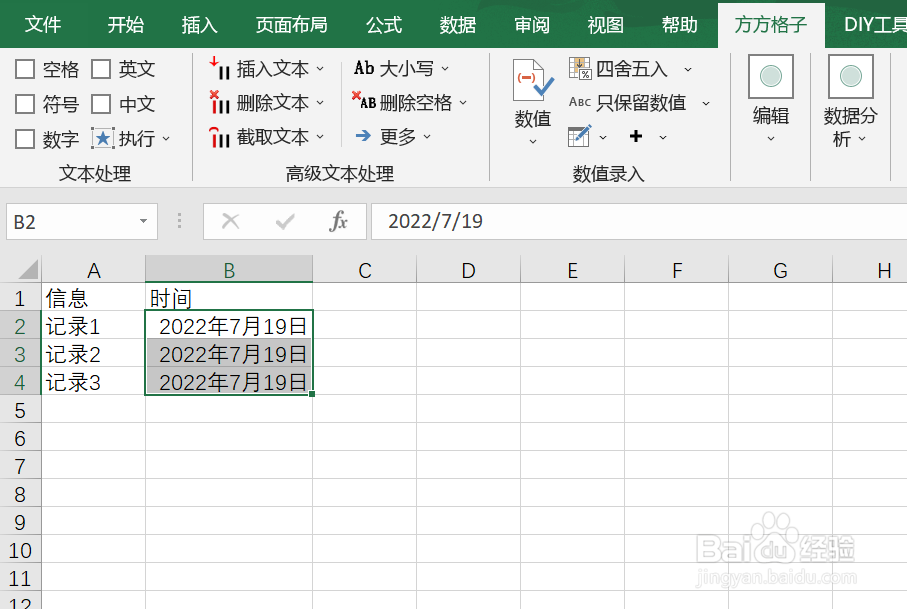Viewport: 907px width, 609px height.
Task: Expand the 执行 dropdown arrow
Action: tap(166, 139)
